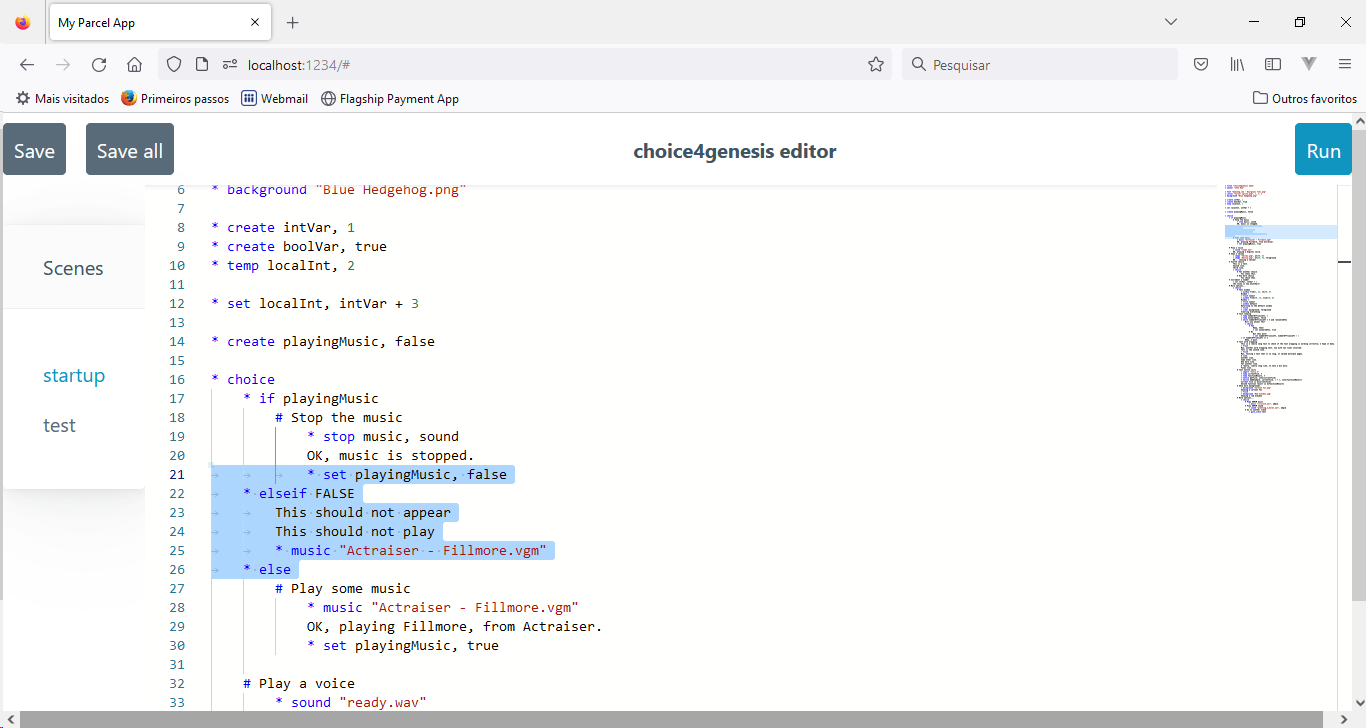Viewport: 1366px width, 728px height.
Task: Click the shield tracking protection icon
Action: pyautogui.click(x=174, y=65)
